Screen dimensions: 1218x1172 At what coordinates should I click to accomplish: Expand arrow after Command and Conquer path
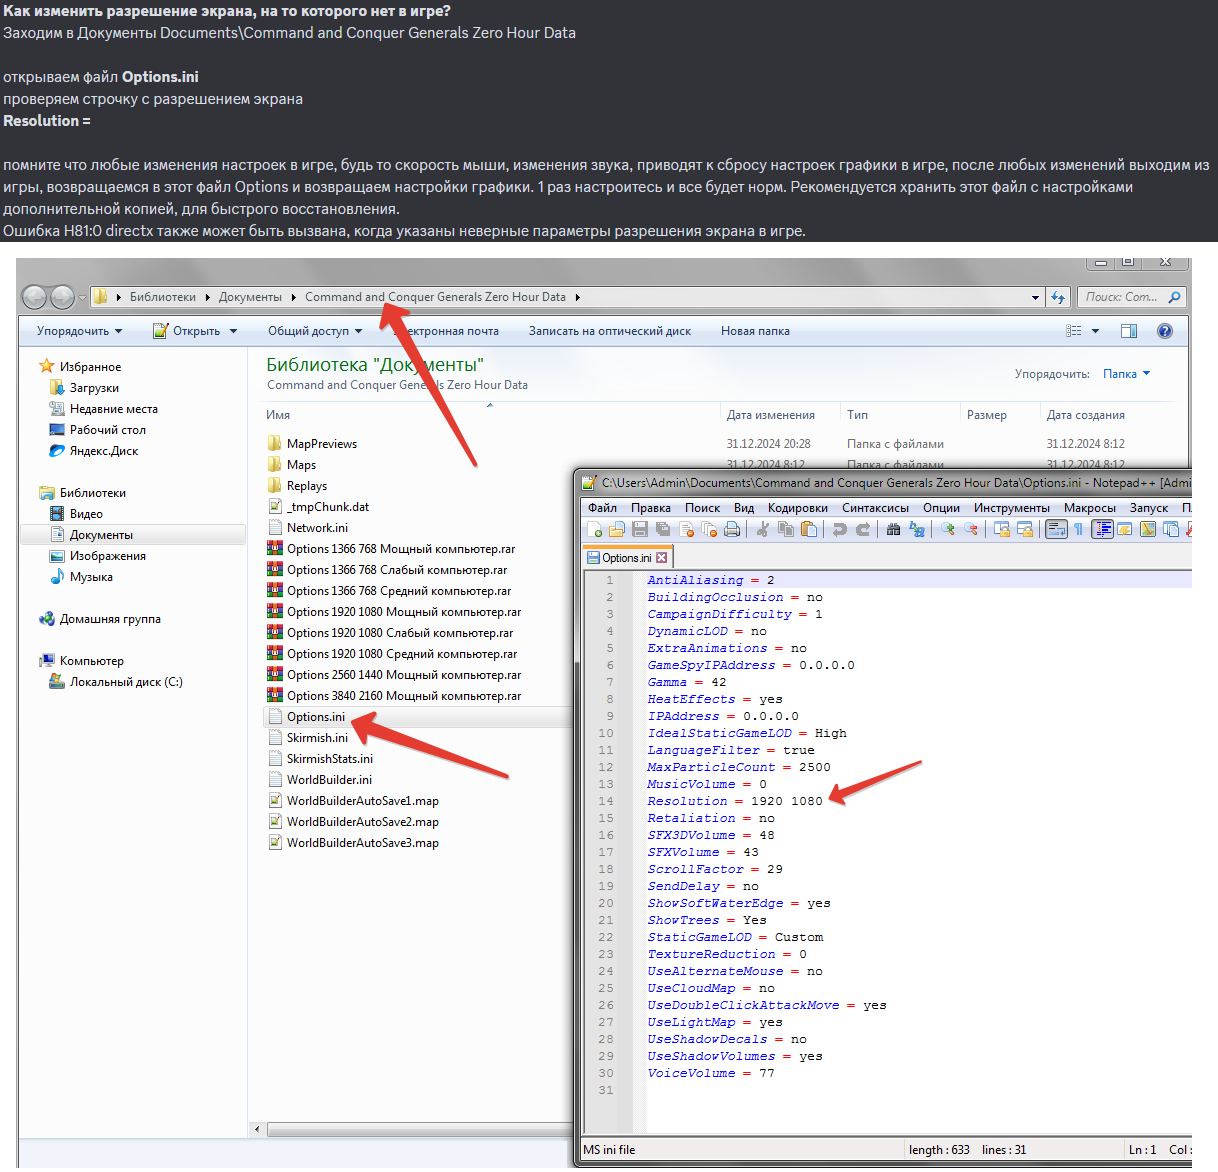(x=577, y=297)
